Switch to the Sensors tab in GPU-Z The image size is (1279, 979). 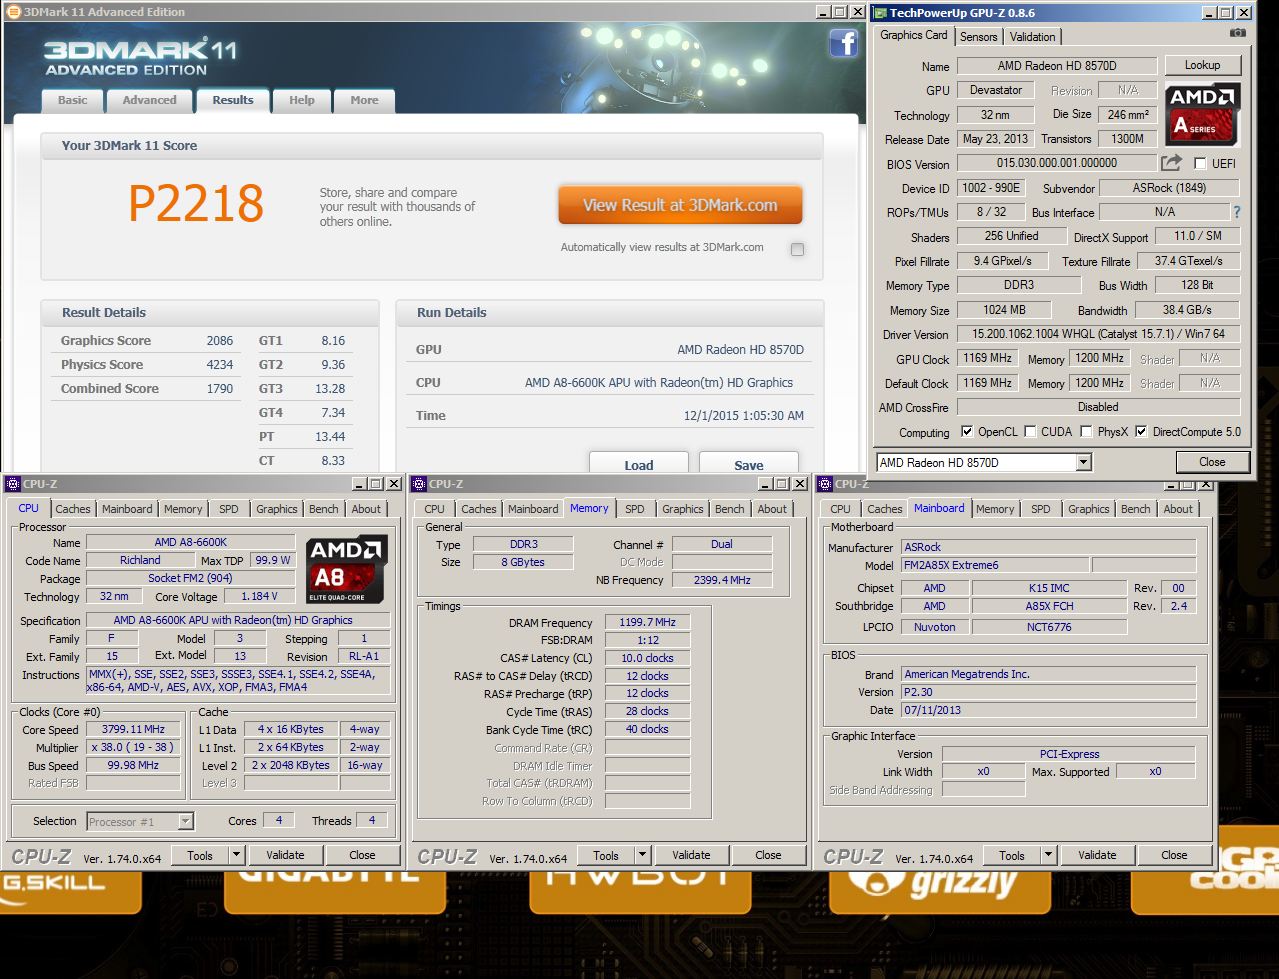(x=978, y=36)
